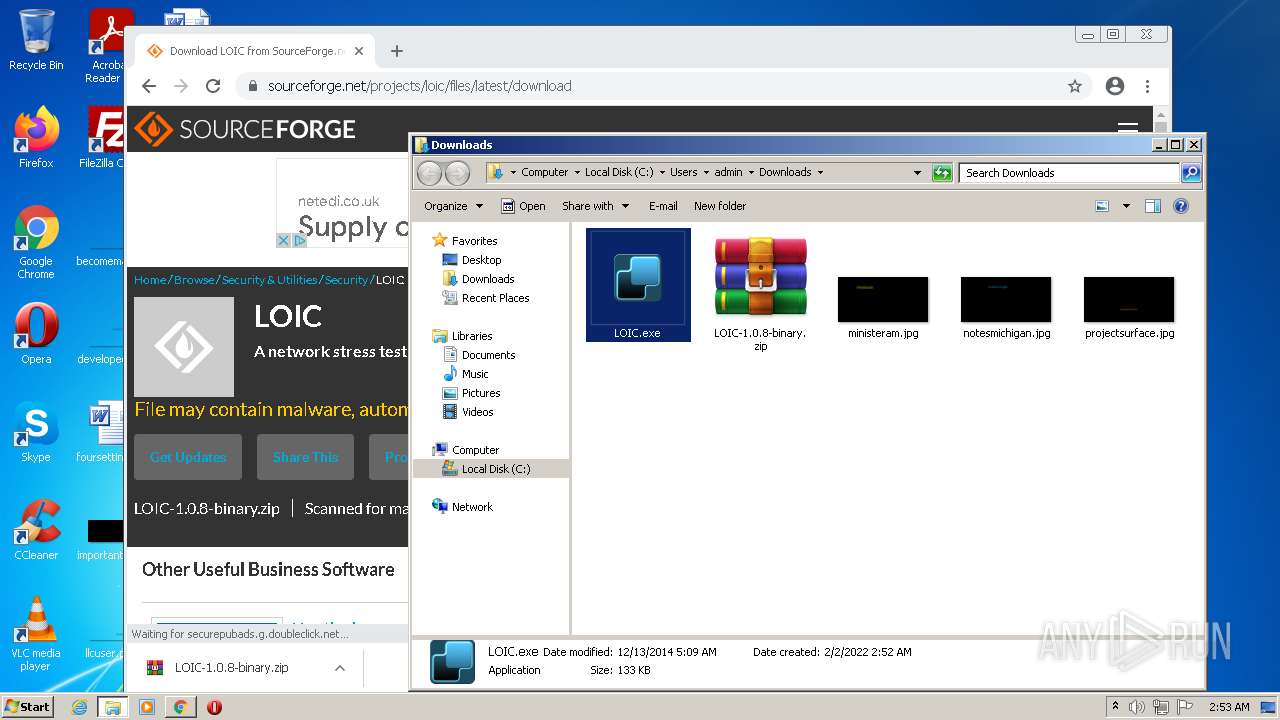Click admin in address breadcrumb
1280x720 pixels.
728,172
